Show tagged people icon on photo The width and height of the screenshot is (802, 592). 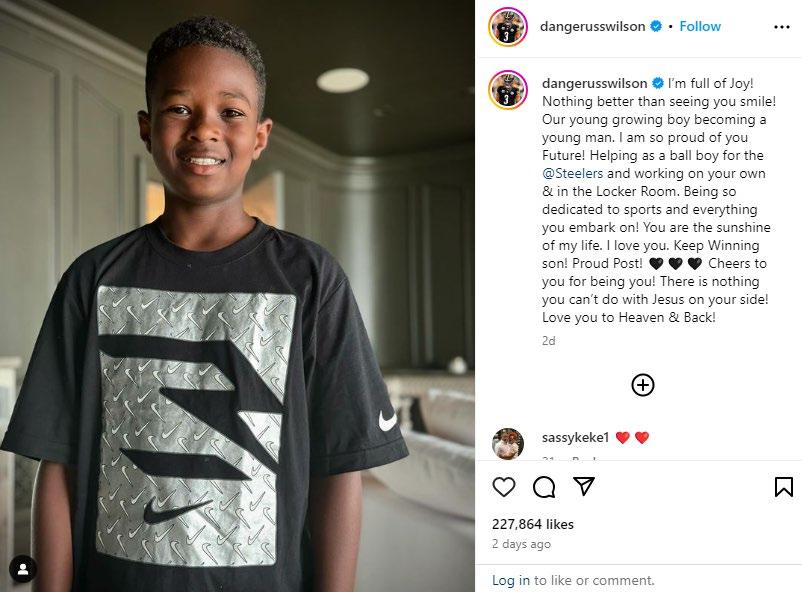[23, 569]
